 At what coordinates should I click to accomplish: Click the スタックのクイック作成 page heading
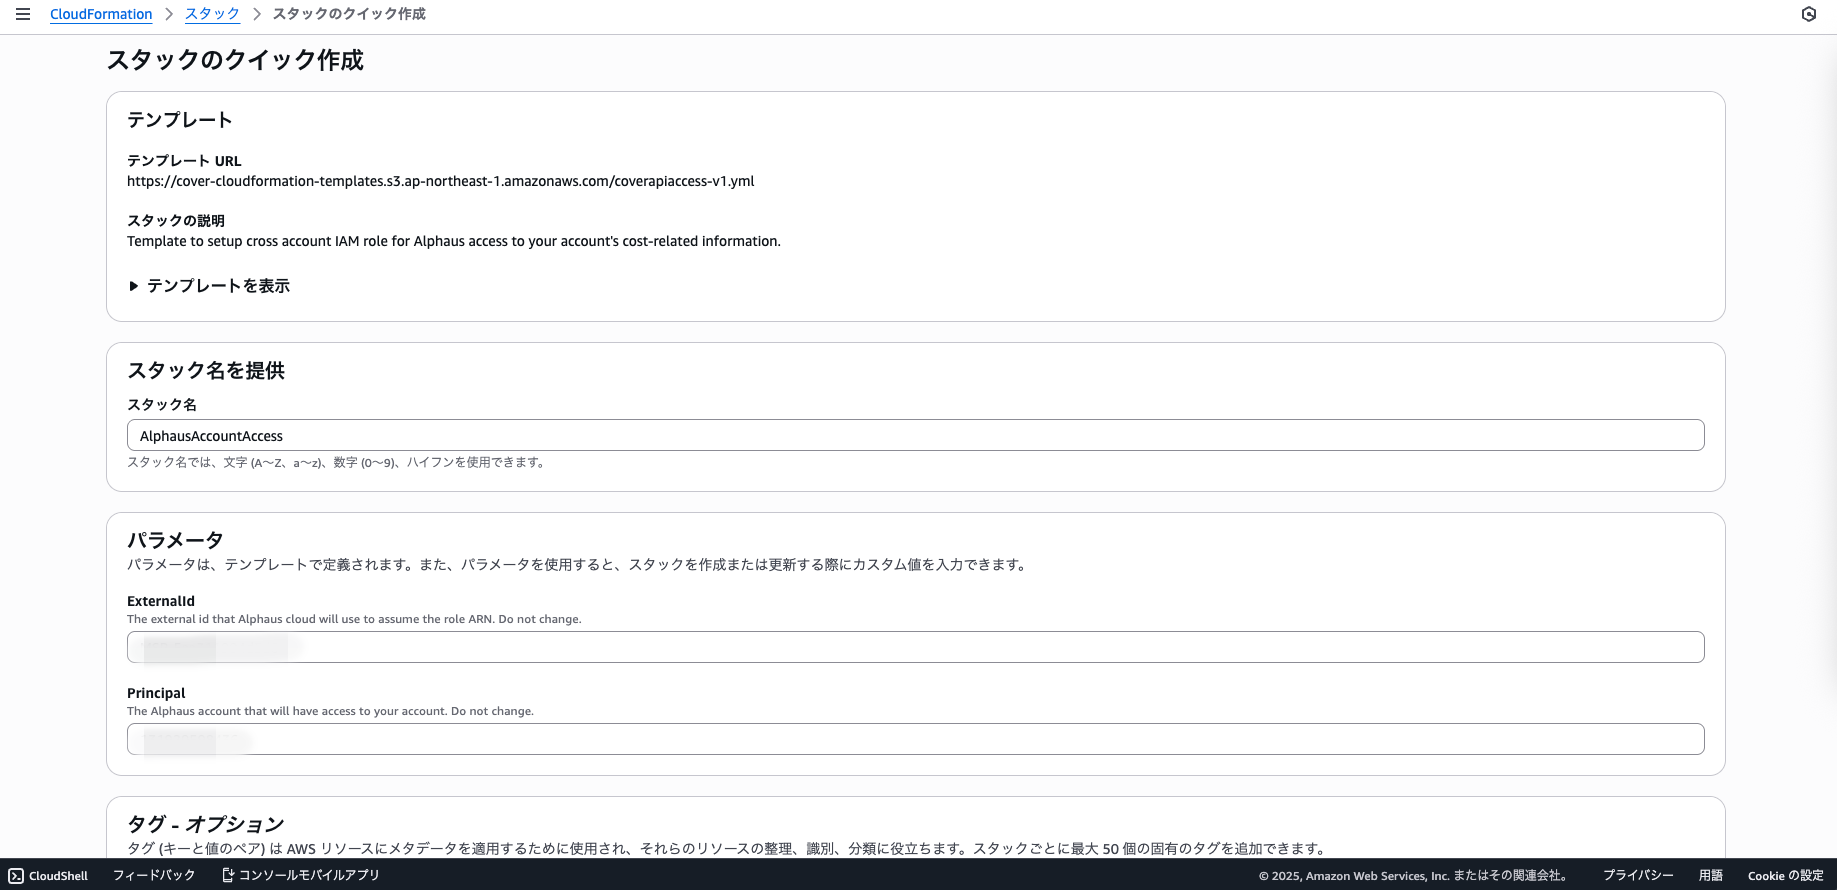tap(235, 60)
